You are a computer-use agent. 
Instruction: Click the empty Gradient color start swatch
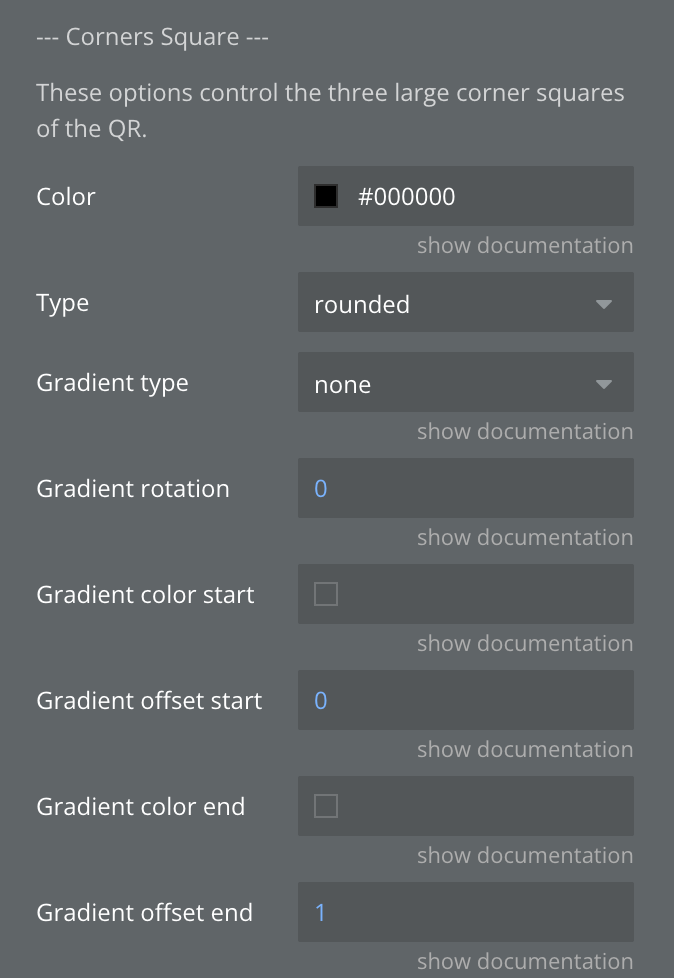click(x=326, y=595)
